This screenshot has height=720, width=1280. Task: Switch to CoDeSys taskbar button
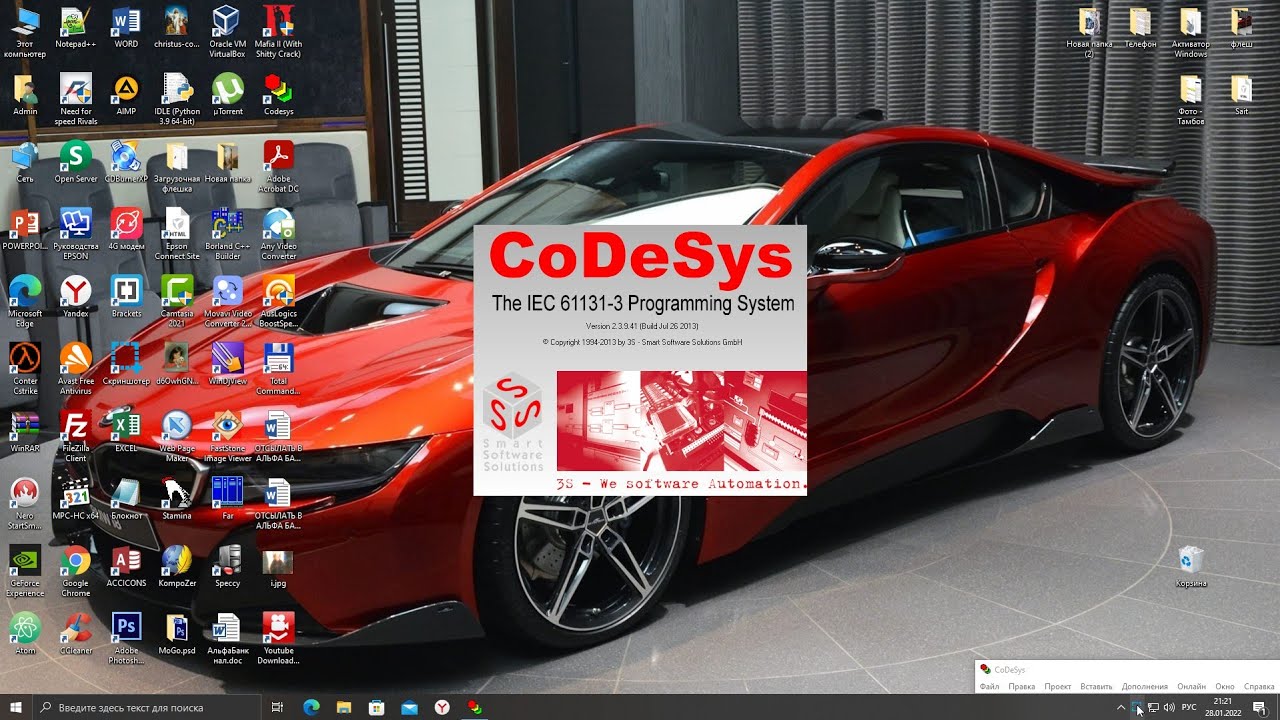tap(474, 707)
